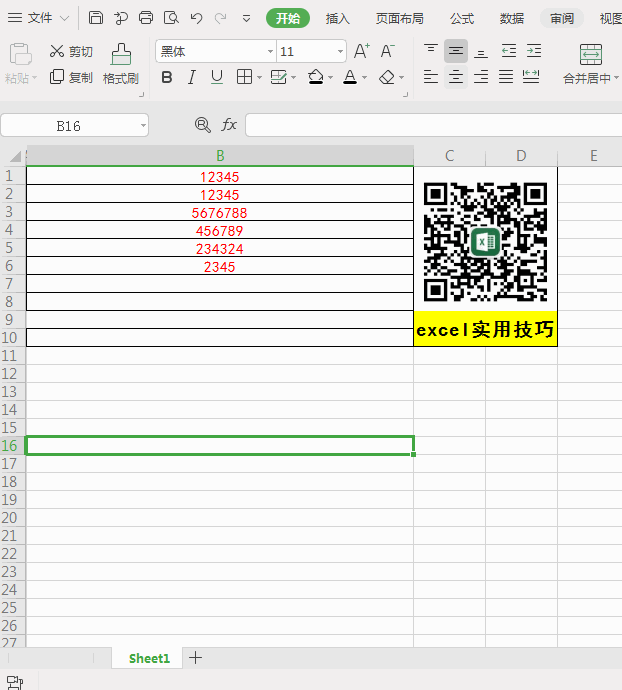Open fill color dropdown arrow
Image resolution: width=622 pixels, height=690 pixels.
point(331,77)
